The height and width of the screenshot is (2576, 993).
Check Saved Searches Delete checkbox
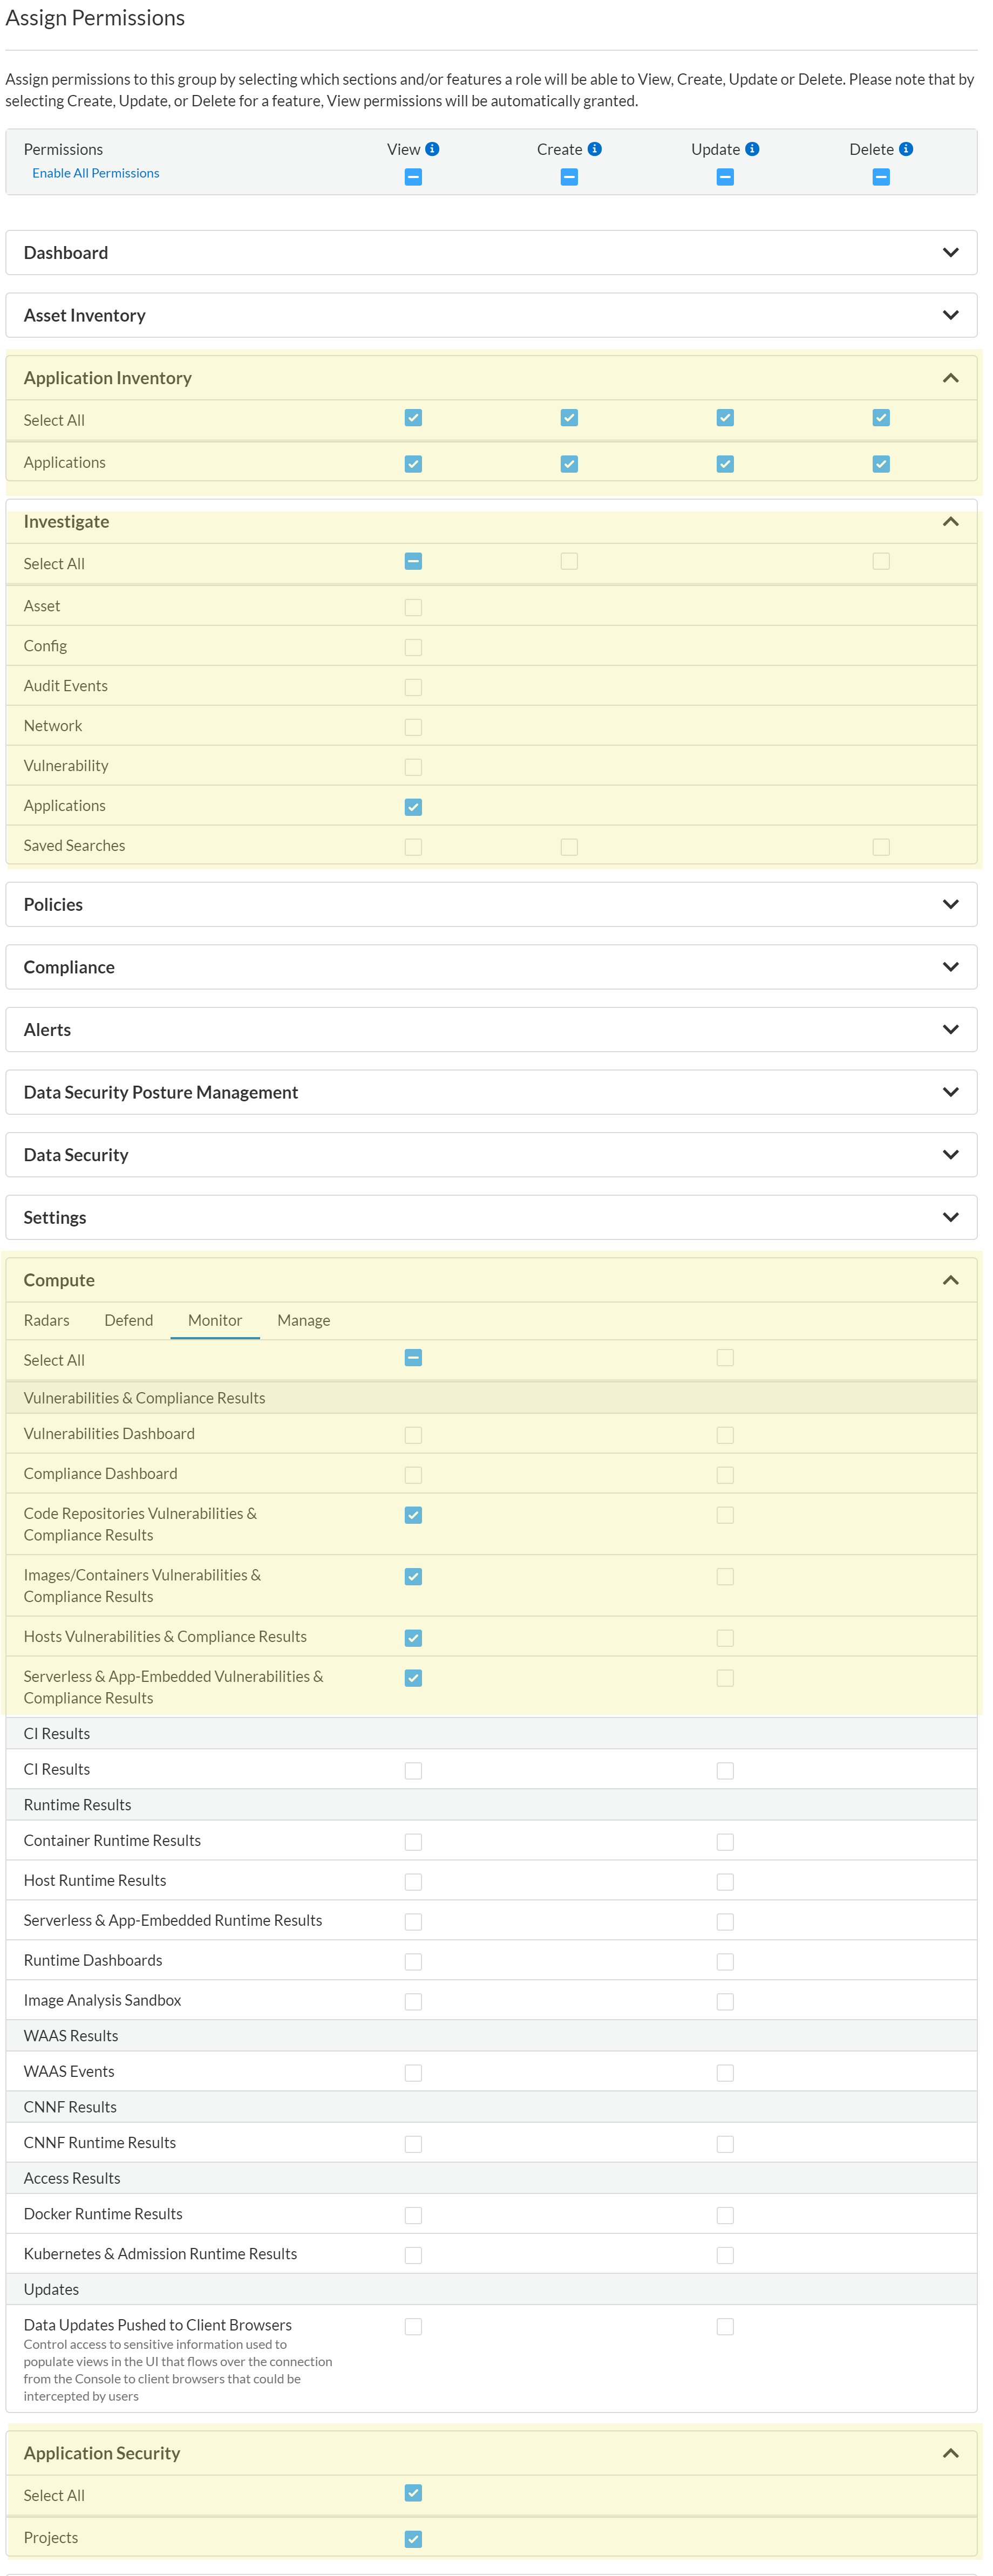pos(881,847)
